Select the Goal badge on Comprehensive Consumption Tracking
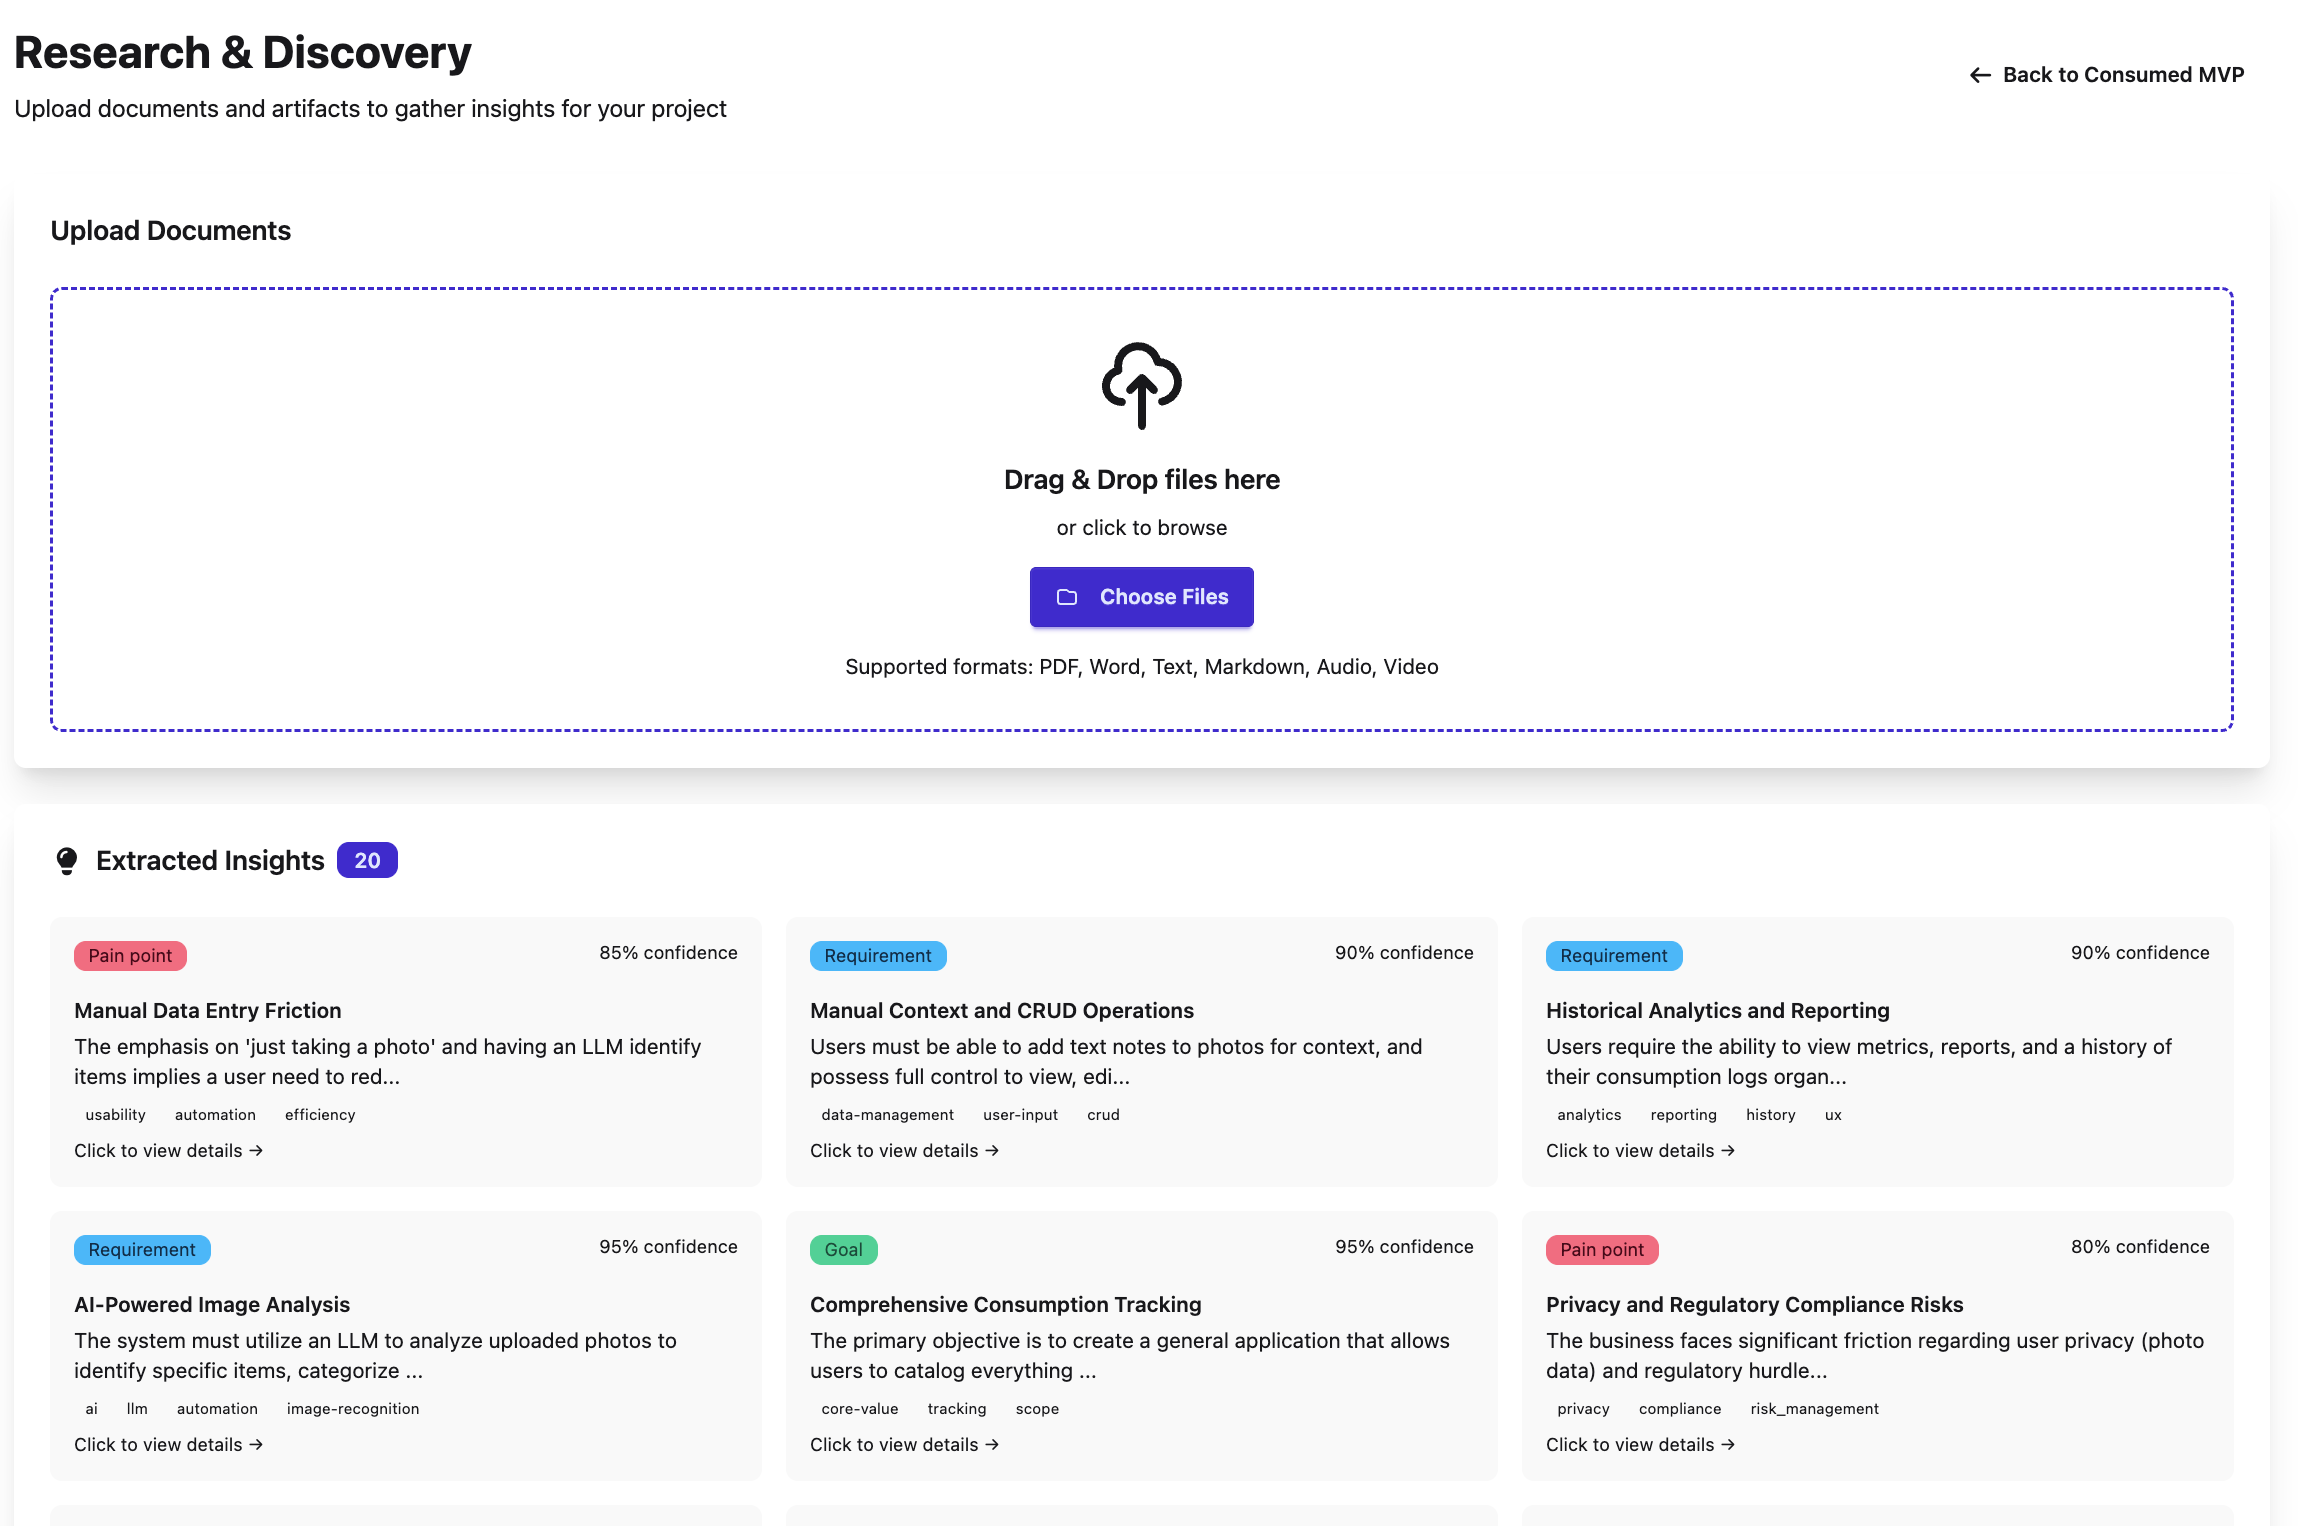The image size is (2298, 1526). point(843,1249)
